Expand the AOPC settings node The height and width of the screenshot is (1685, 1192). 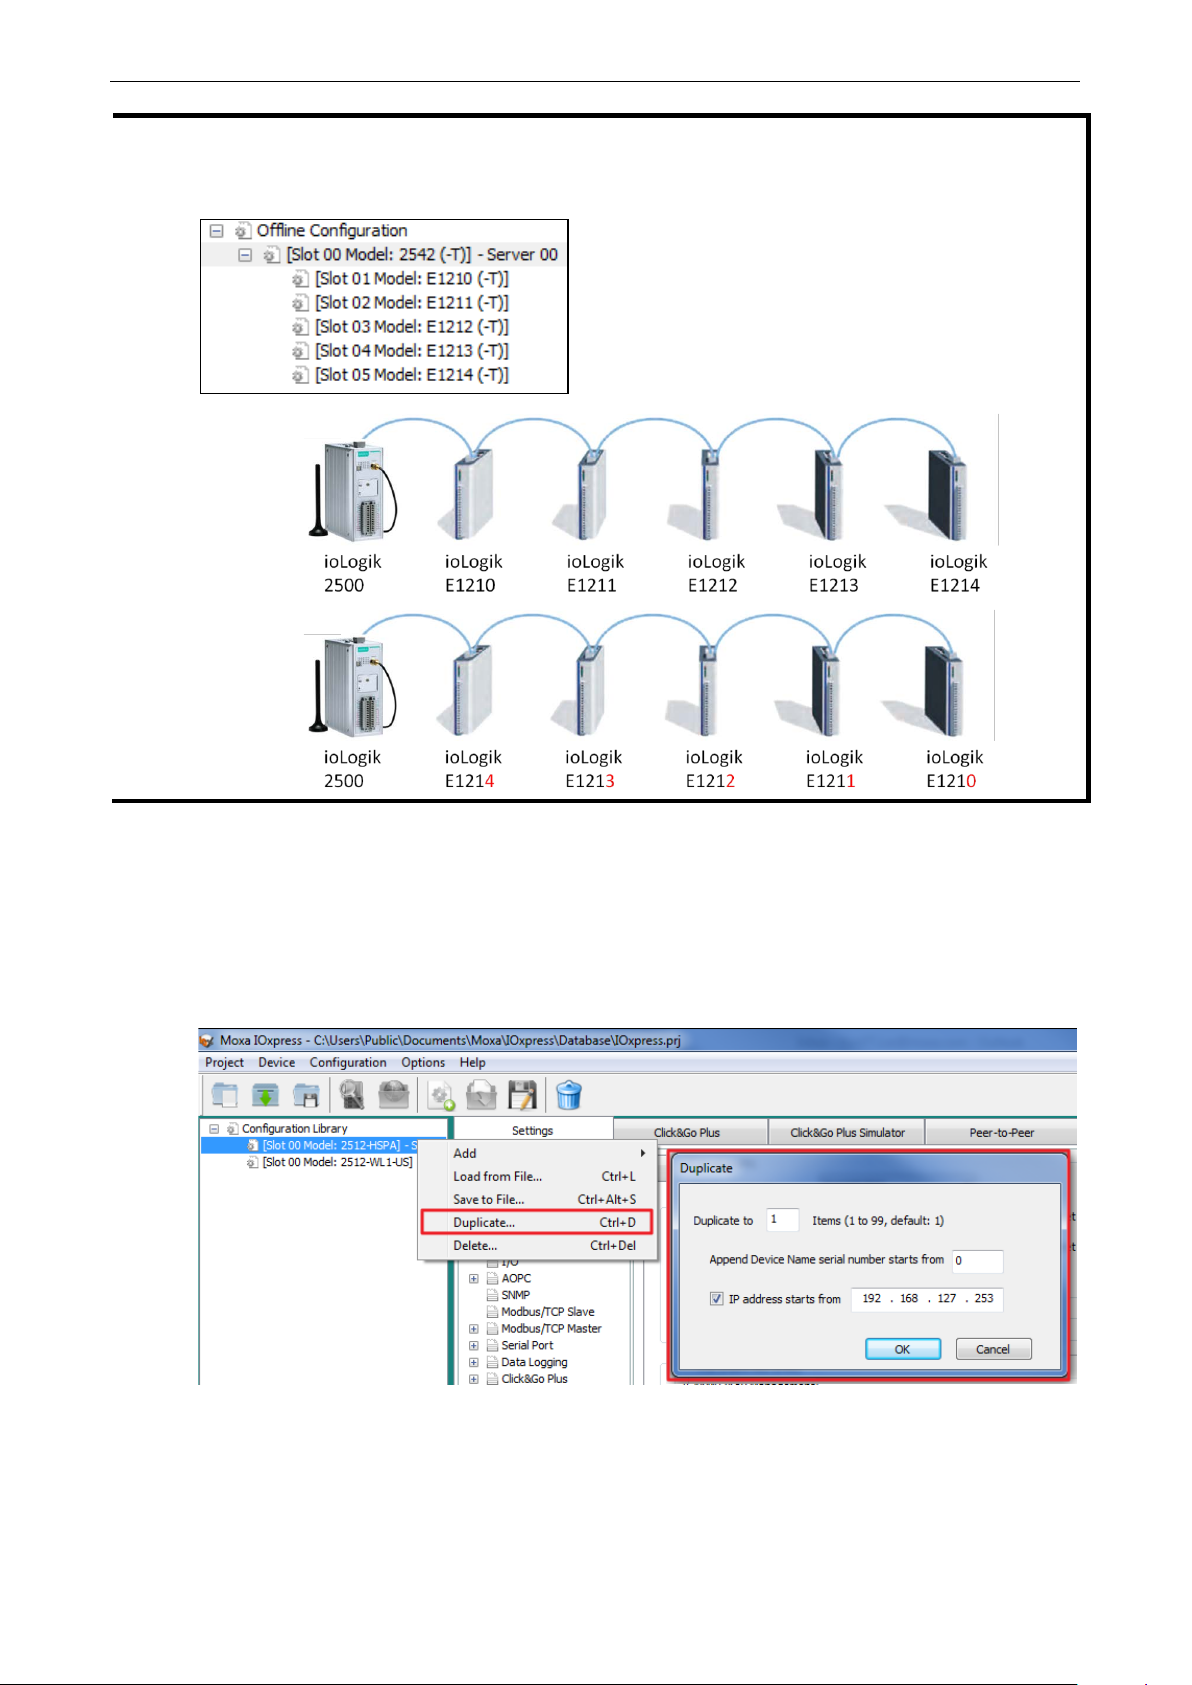474,1278
